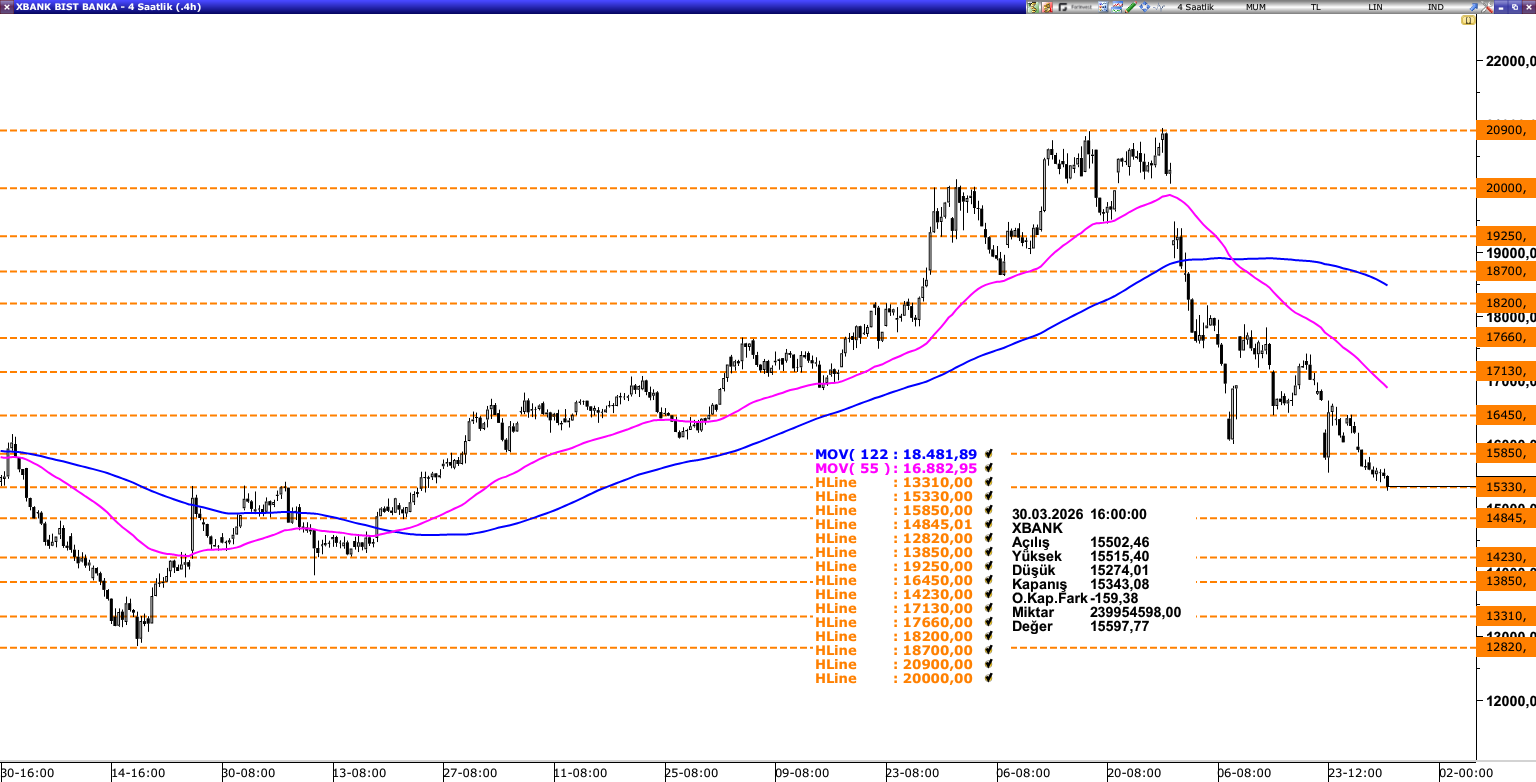
Task: Click the 12000,0 price axis tick
Action: (1510, 700)
